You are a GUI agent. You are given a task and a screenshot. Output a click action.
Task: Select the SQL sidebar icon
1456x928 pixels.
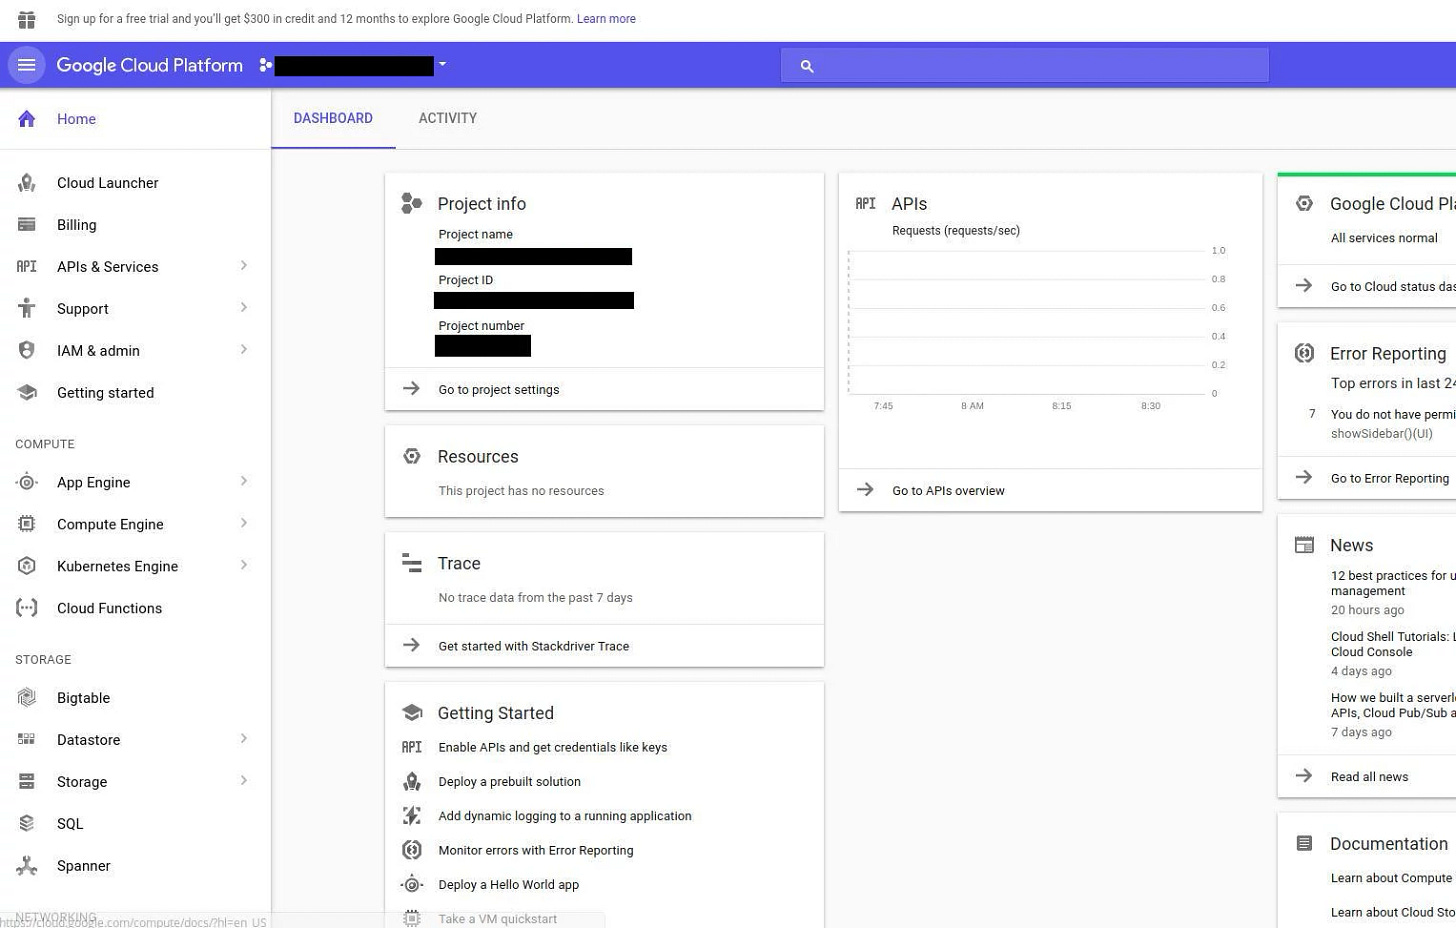coord(26,823)
